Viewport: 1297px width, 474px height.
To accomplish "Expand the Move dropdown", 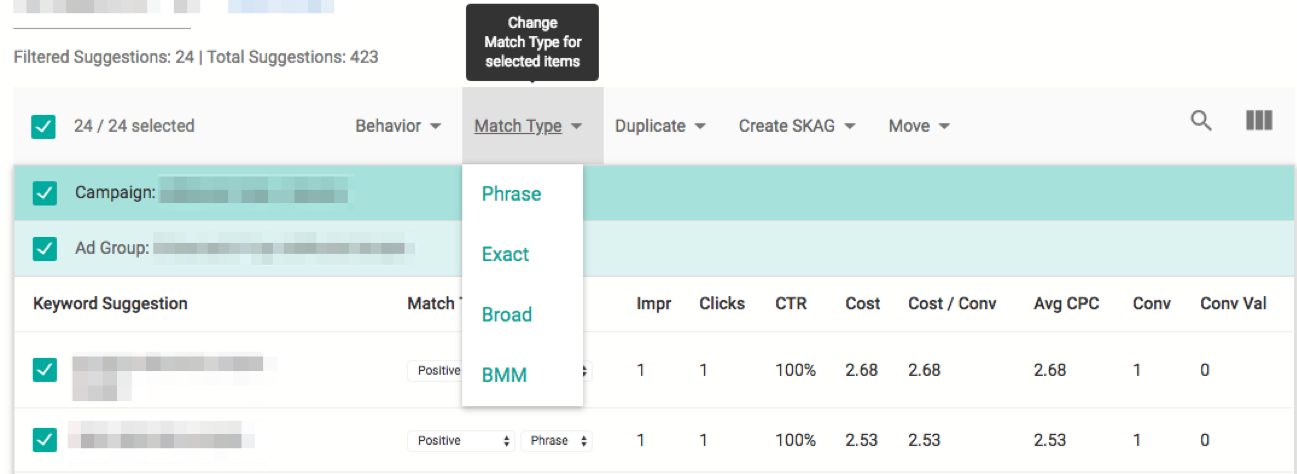I will (919, 126).
